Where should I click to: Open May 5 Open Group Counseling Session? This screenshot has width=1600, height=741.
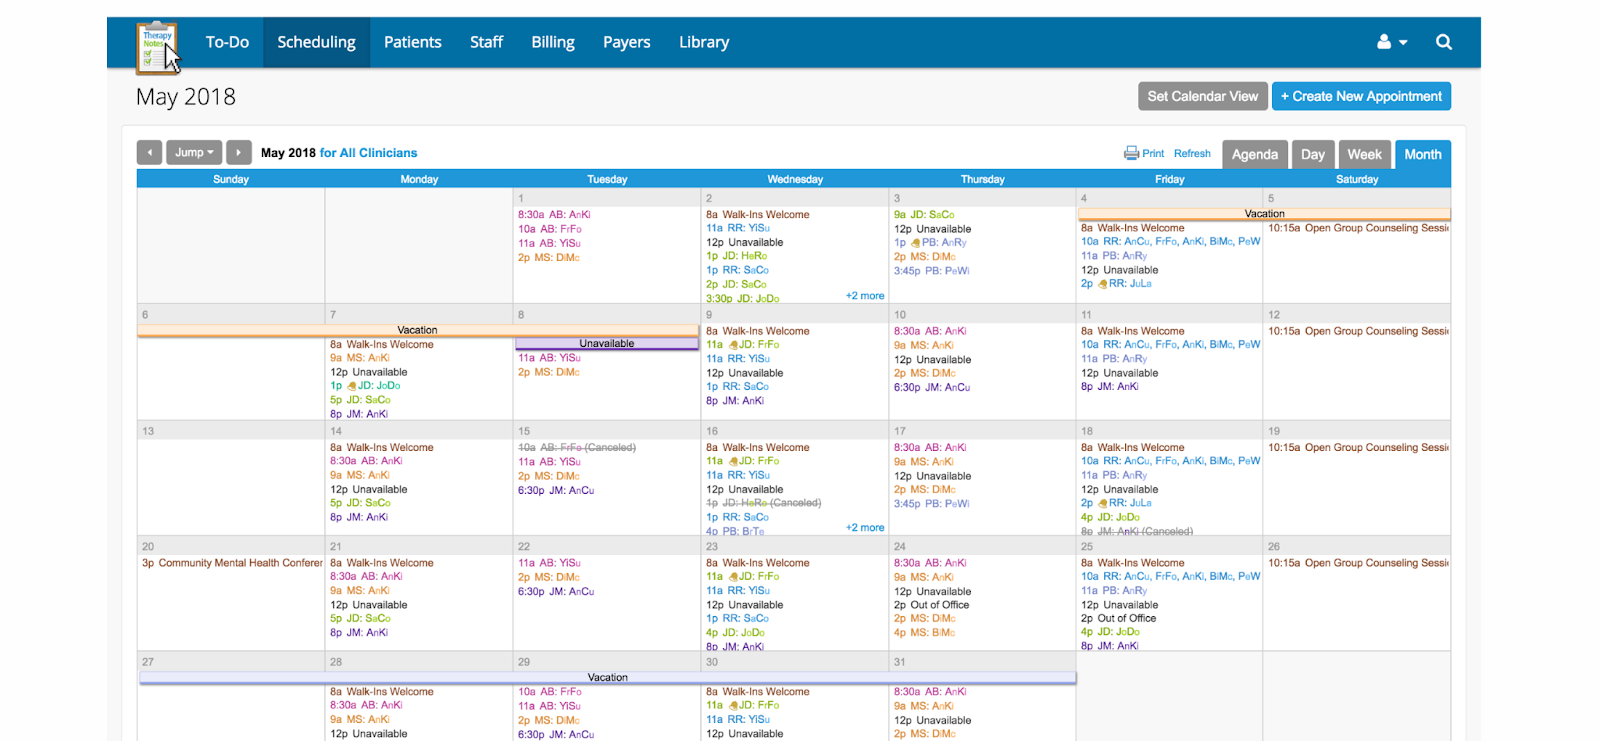1358,228
